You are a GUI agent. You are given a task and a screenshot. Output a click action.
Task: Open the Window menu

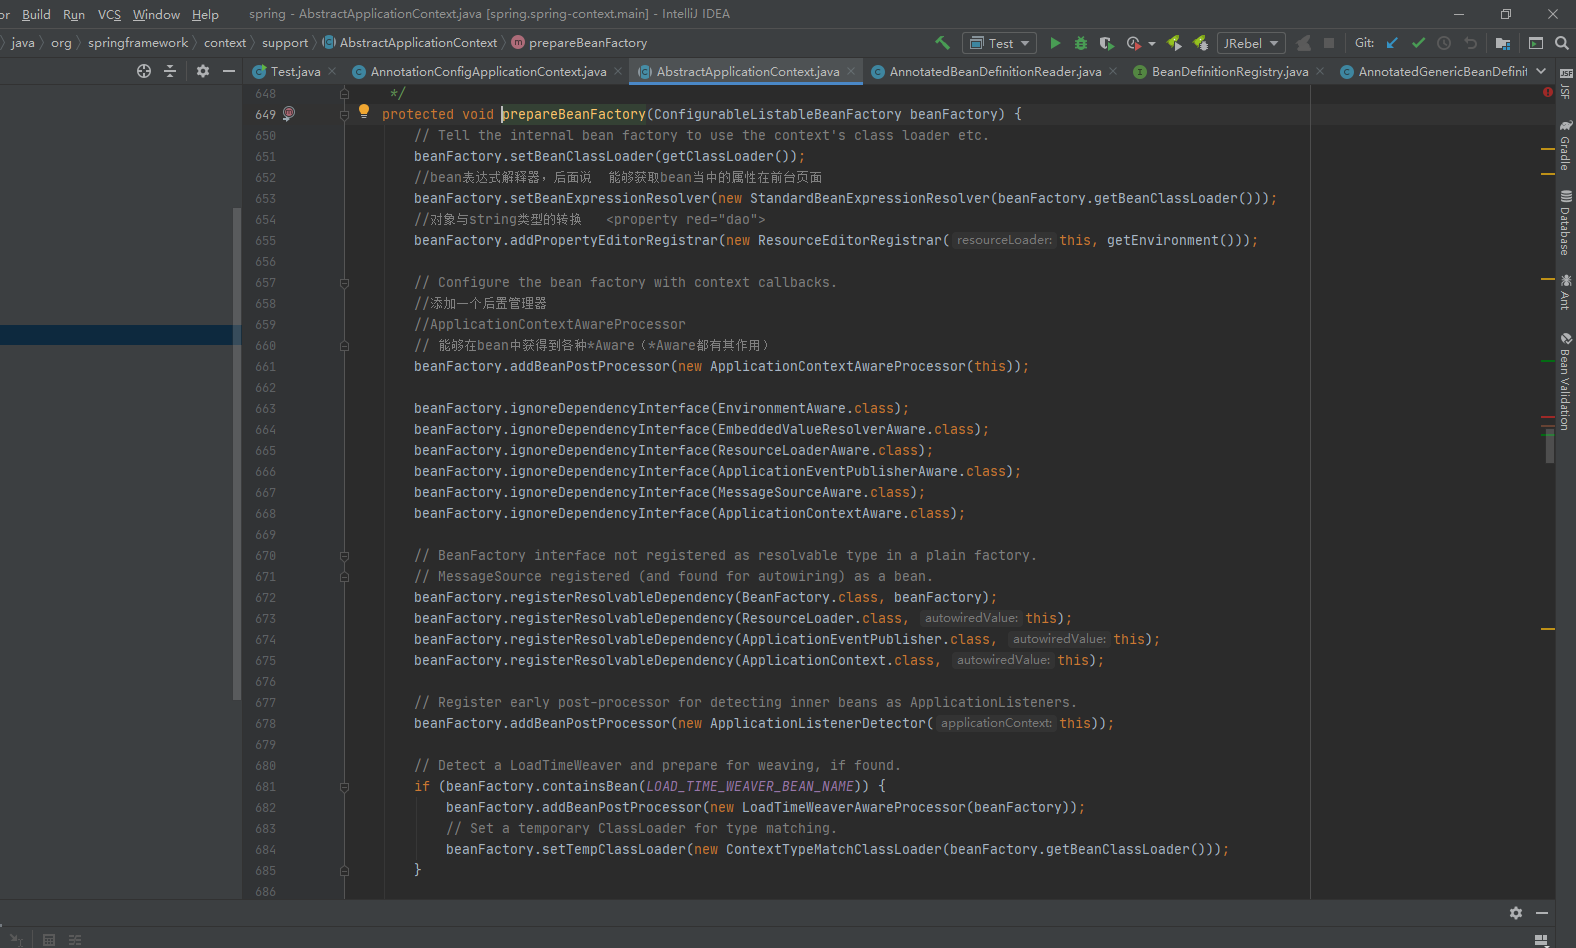pyautogui.click(x=156, y=14)
